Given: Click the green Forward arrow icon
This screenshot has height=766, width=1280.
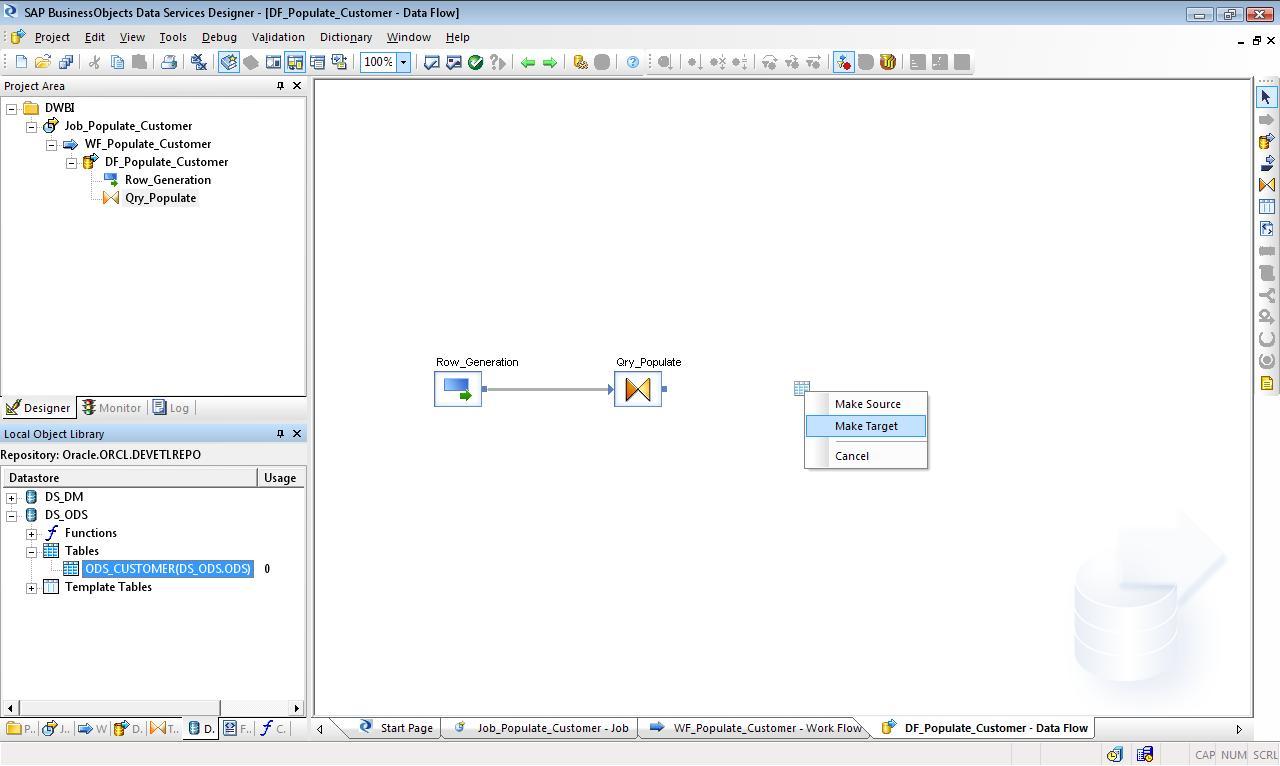Looking at the screenshot, I should [x=550, y=62].
